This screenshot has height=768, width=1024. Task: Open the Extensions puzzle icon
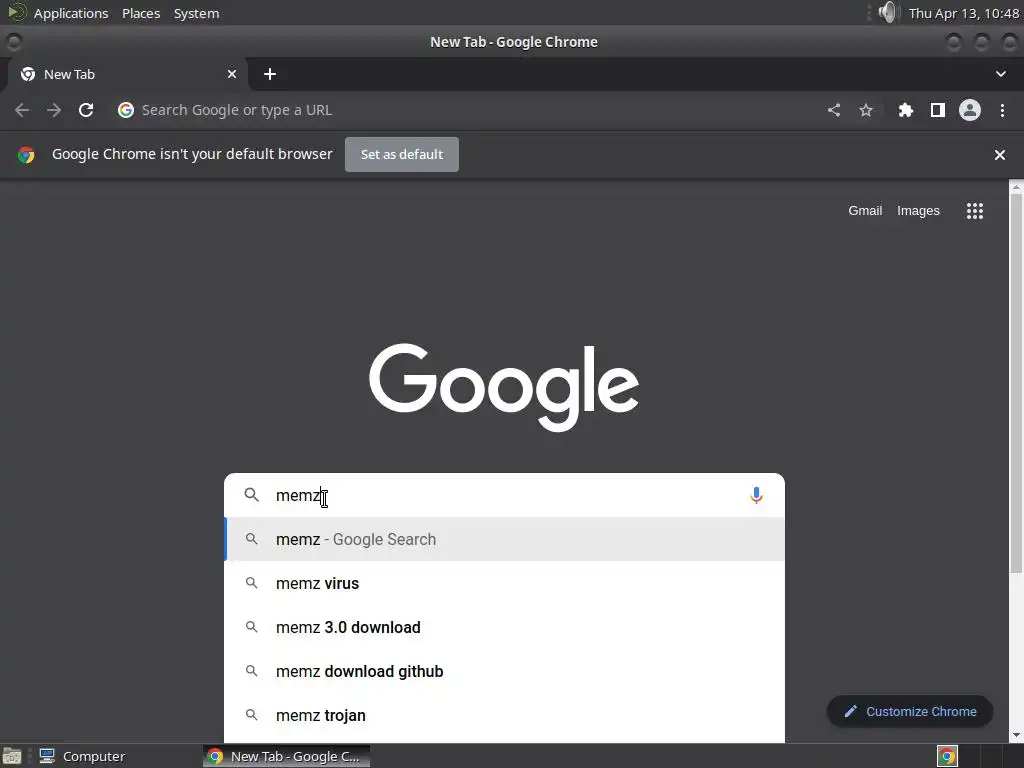[905, 110]
